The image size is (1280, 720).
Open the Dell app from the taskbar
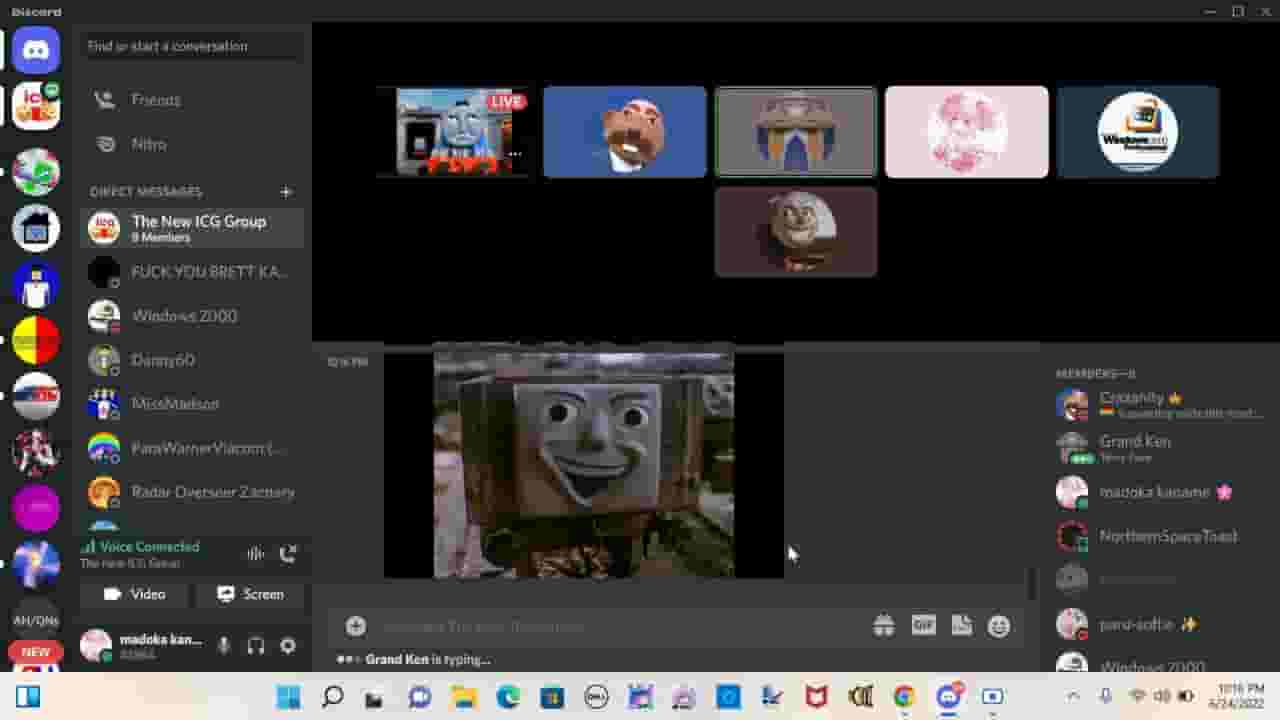[x=596, y=697]
